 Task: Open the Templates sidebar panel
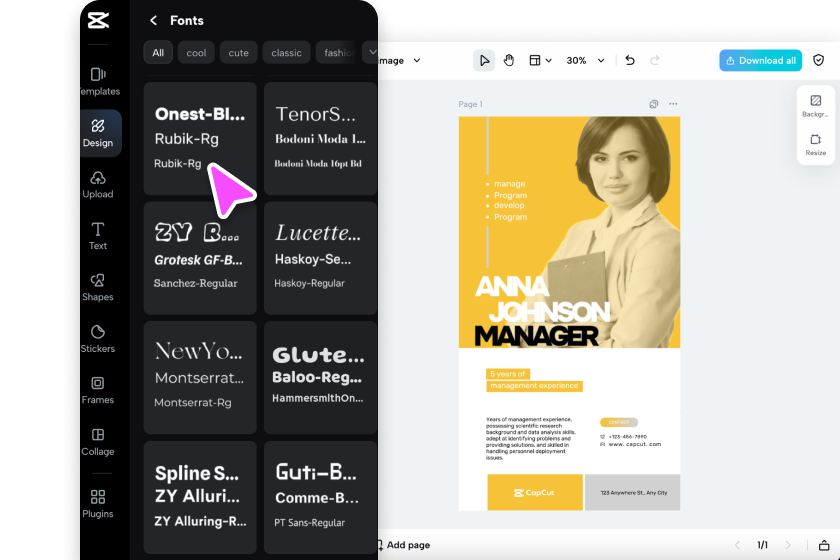[x=98, y=81]
